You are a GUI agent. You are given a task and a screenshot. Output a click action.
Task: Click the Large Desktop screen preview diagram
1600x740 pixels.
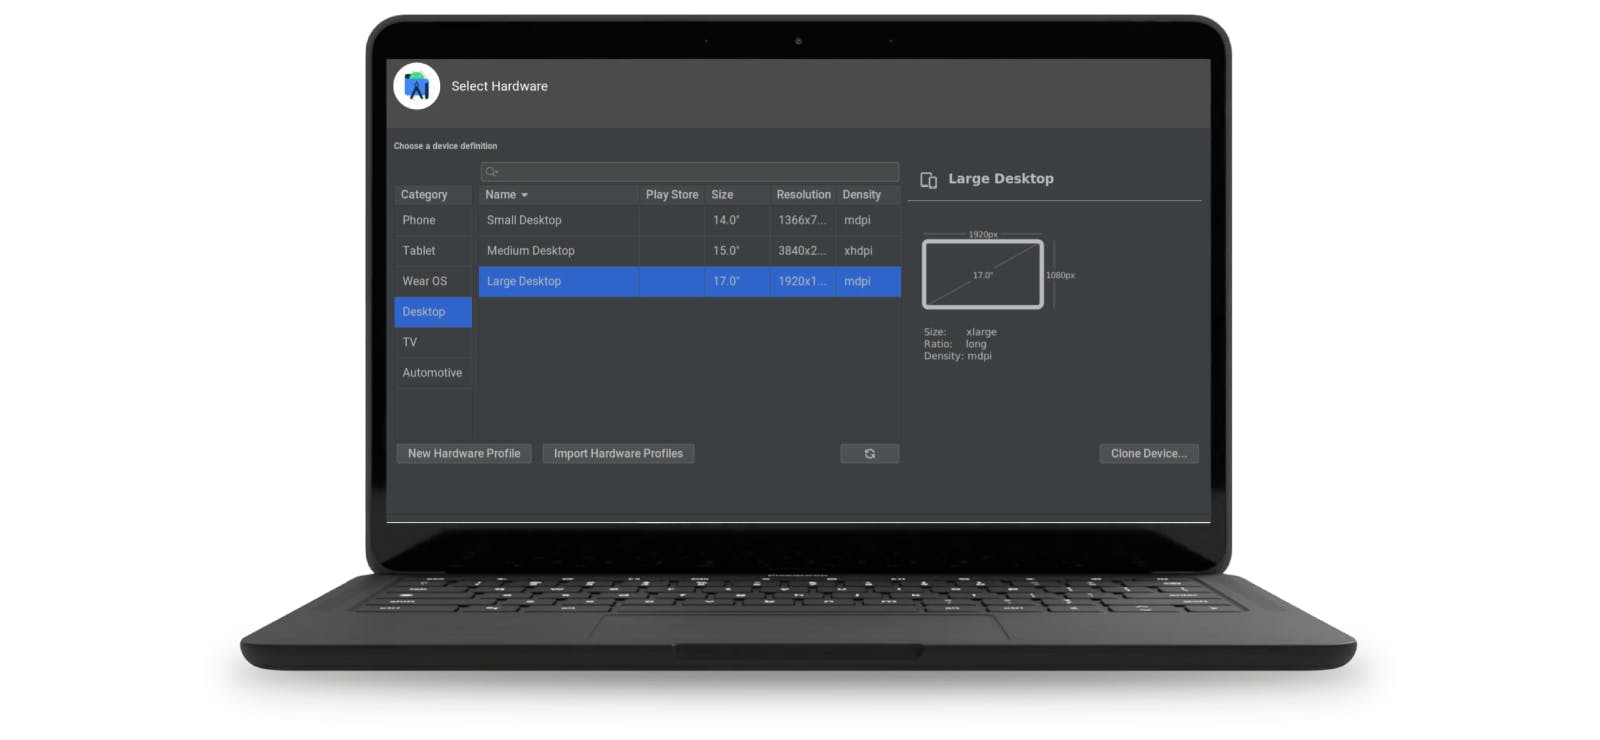(982, 274)
